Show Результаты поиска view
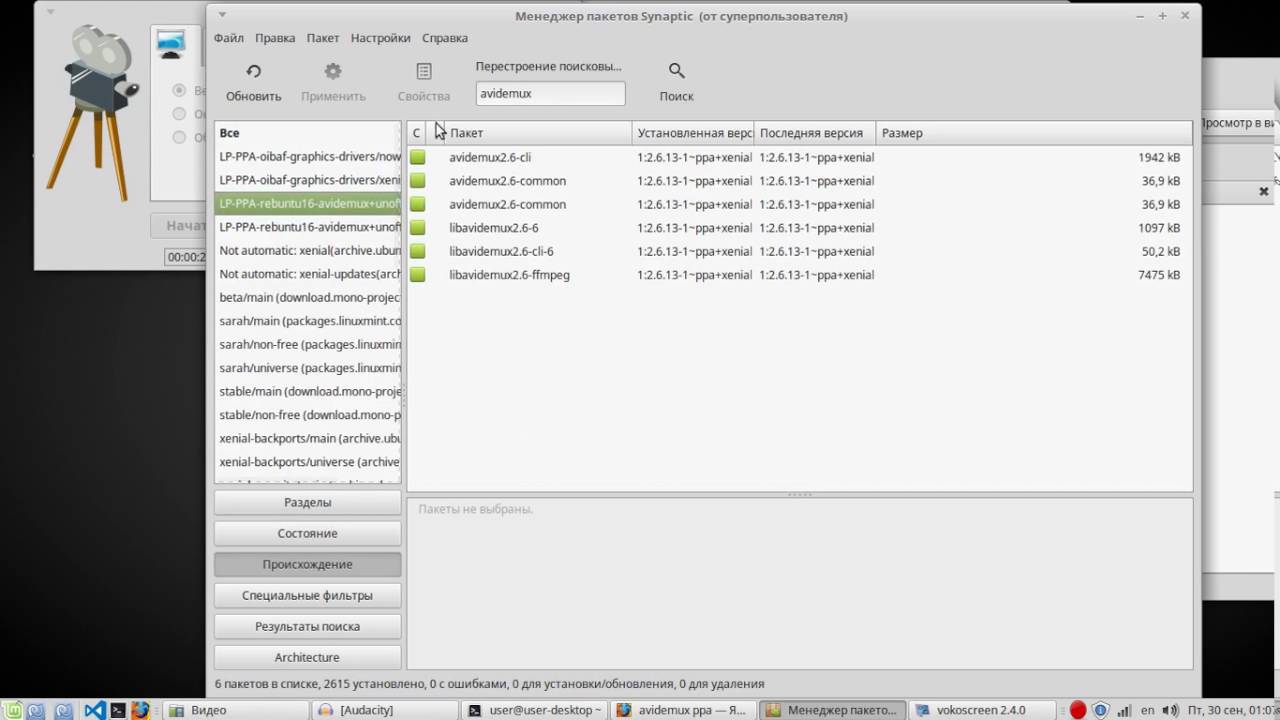Screen dimensions: 1280x720 307,626
